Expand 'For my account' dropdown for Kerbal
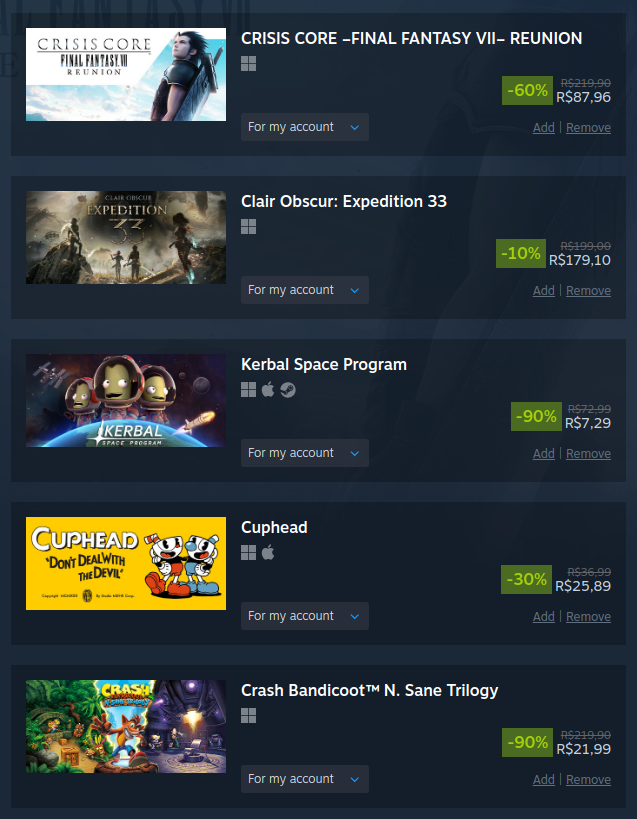The height and width of the screenshot is (819, 637). pos(305,453)
